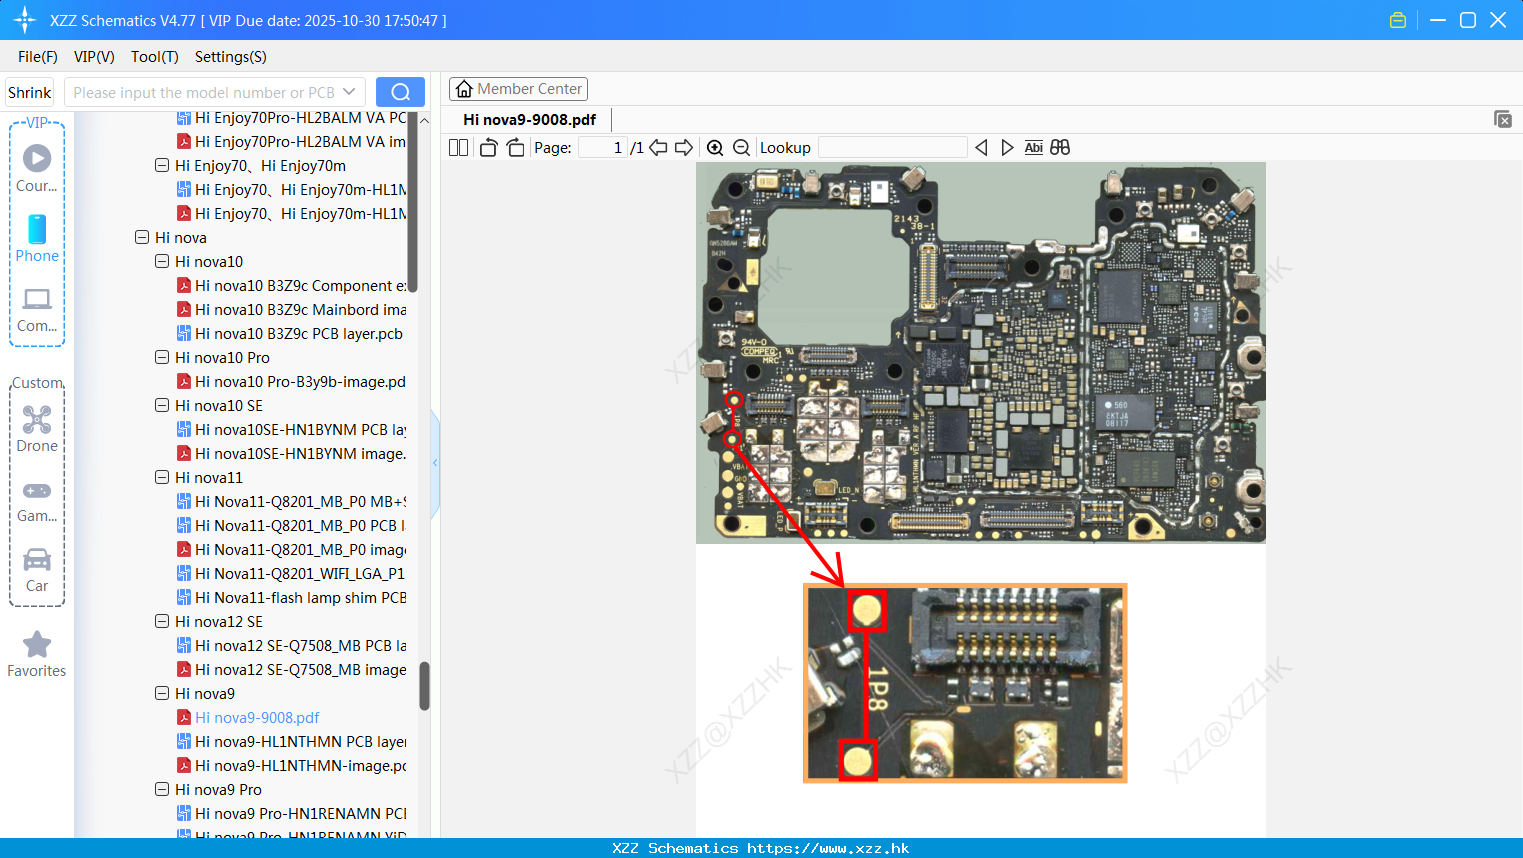The image size is (1523, 858).
Task: Rotate the PDF counterclockwise
Action: (488, 148)
